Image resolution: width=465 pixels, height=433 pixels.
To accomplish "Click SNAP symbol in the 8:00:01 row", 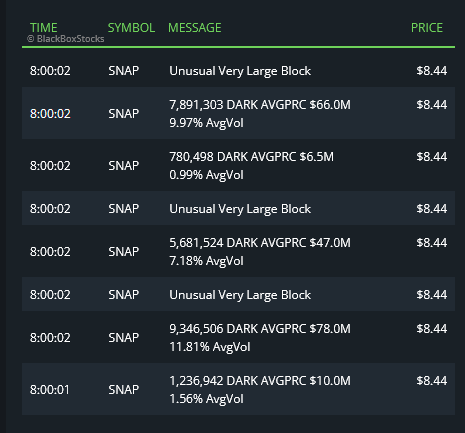I will (x=124, y=389).
